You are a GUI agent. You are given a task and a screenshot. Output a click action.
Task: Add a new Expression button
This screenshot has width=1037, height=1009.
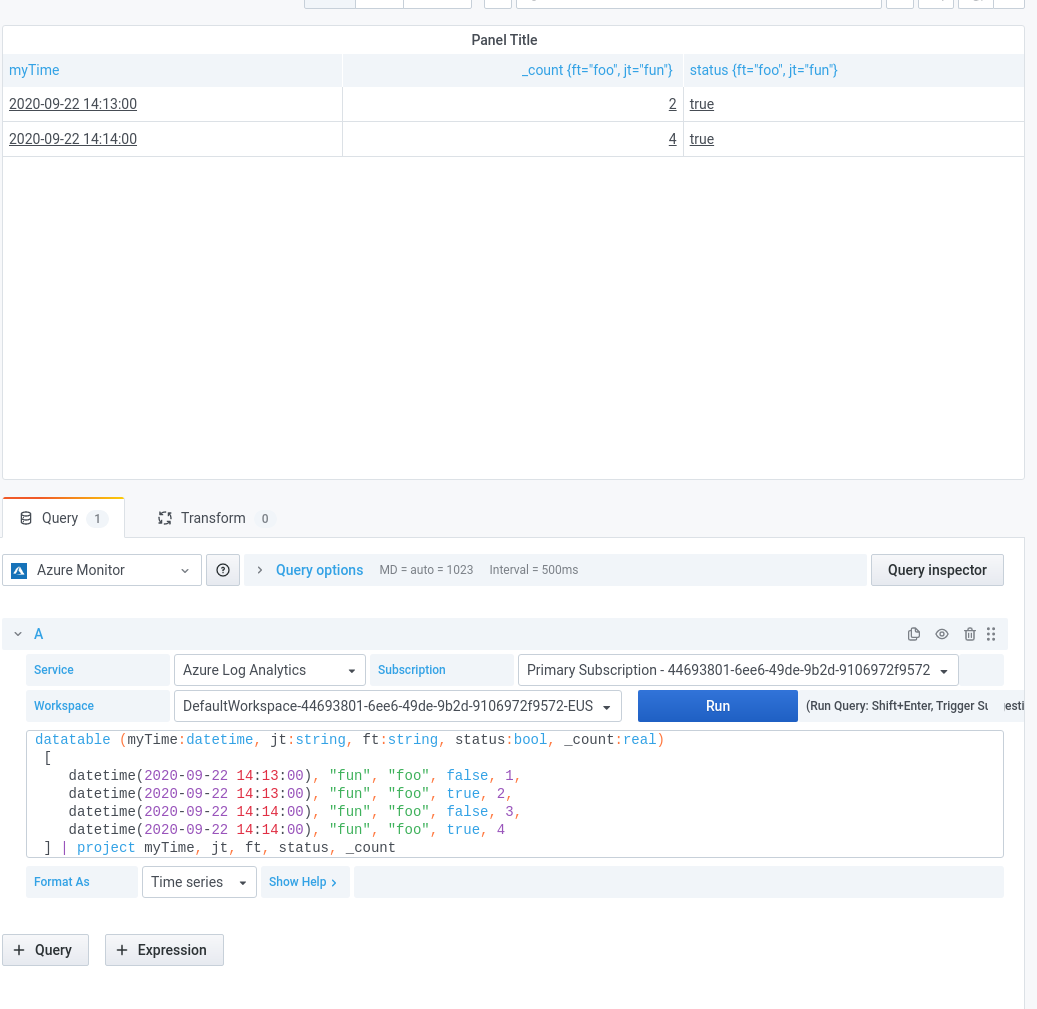click(164, 950)
